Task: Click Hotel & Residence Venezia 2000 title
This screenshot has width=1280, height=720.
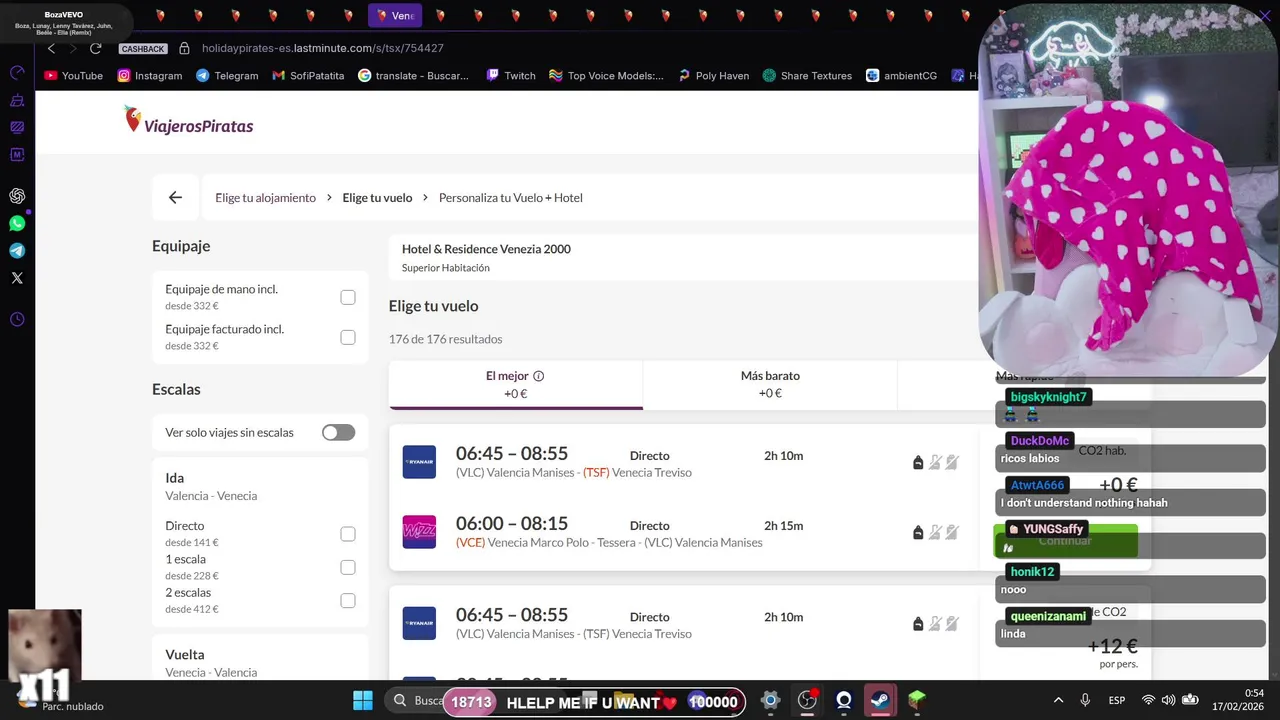Action: [486, 249]
